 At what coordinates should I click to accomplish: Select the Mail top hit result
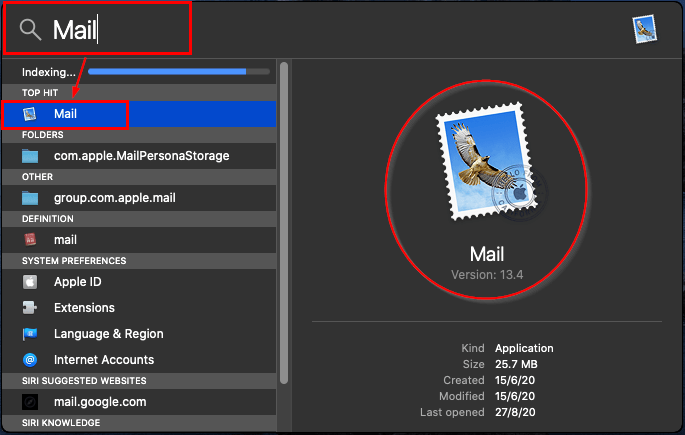[x=139, y=114]
